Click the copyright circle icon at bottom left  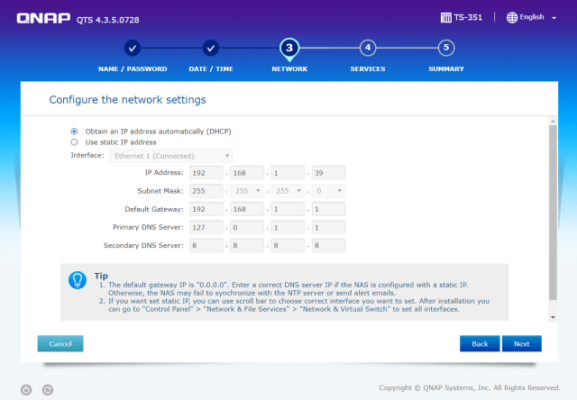tap(47, 389)
